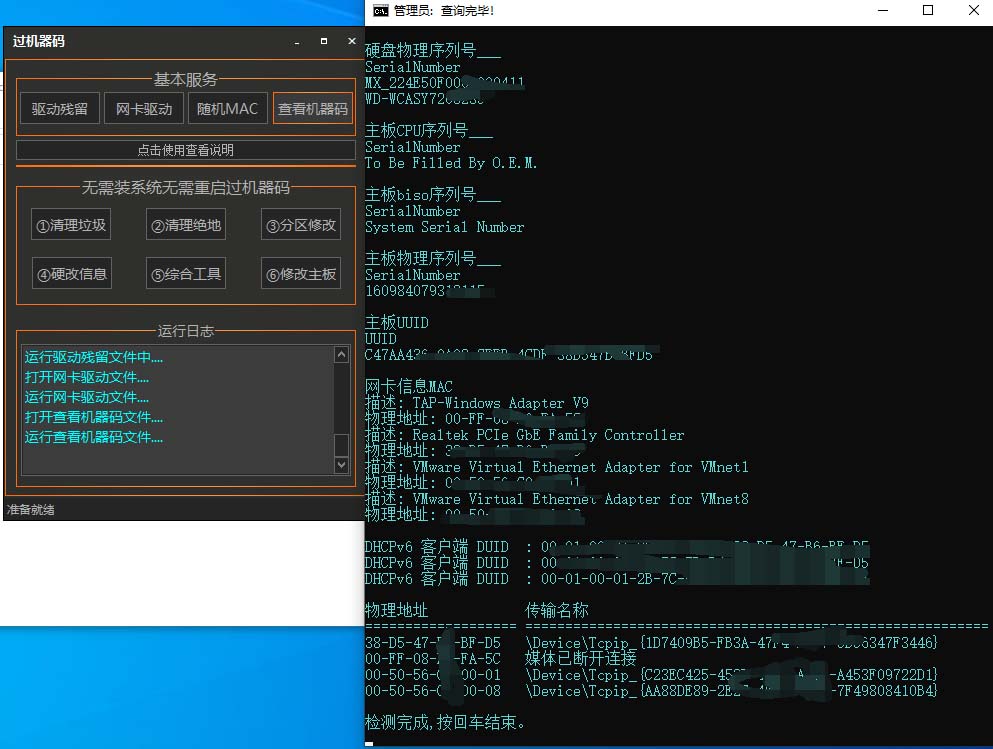Click the scroll-up arrow in the log panel

click(341, 353)
